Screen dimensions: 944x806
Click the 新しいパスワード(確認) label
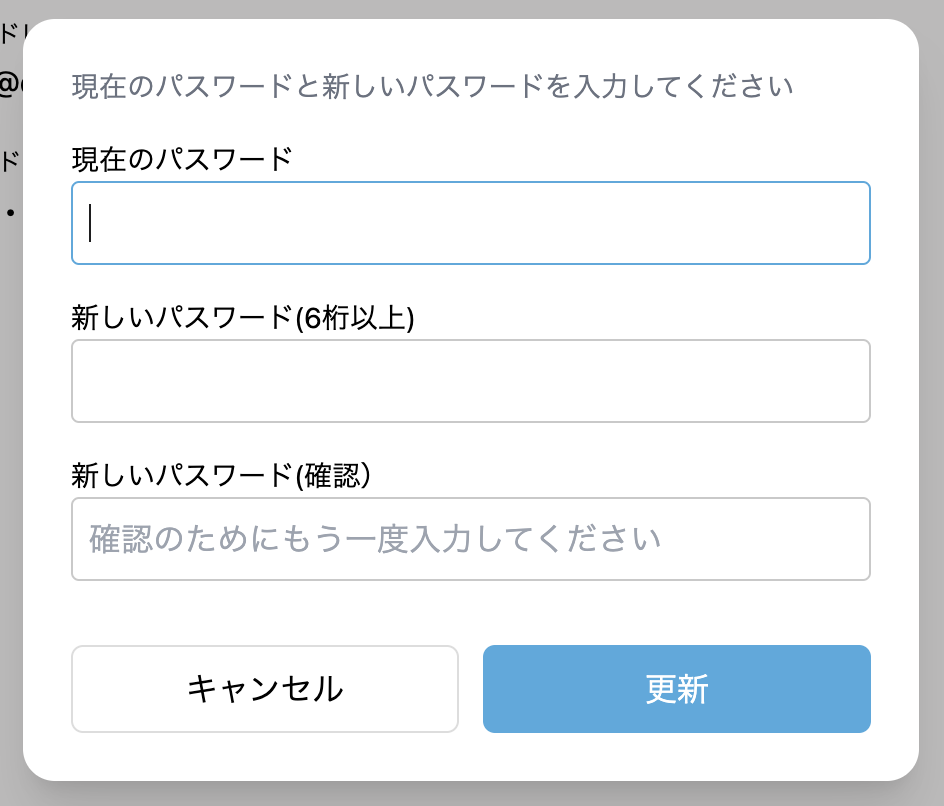221,475
